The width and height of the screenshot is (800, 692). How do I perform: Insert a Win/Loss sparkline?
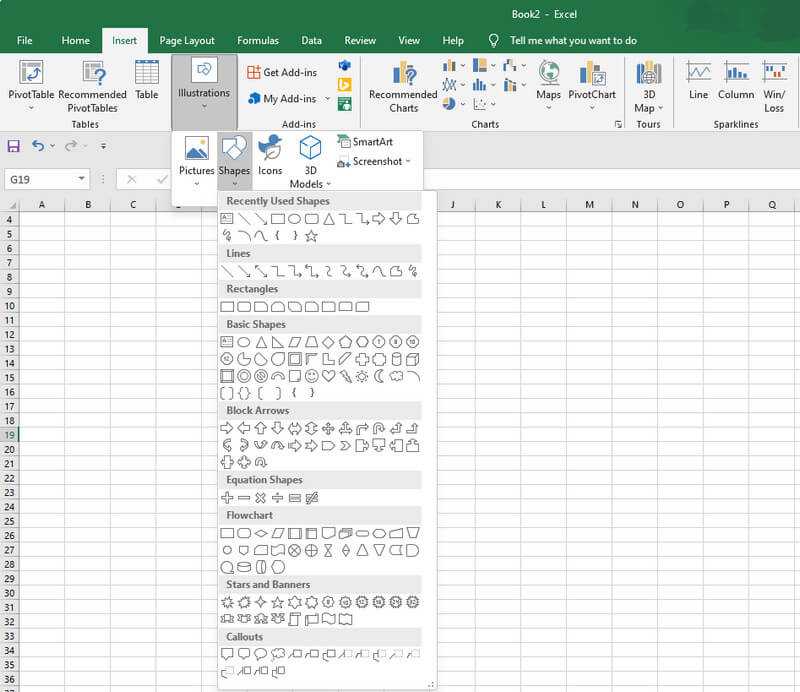[774, 87]
